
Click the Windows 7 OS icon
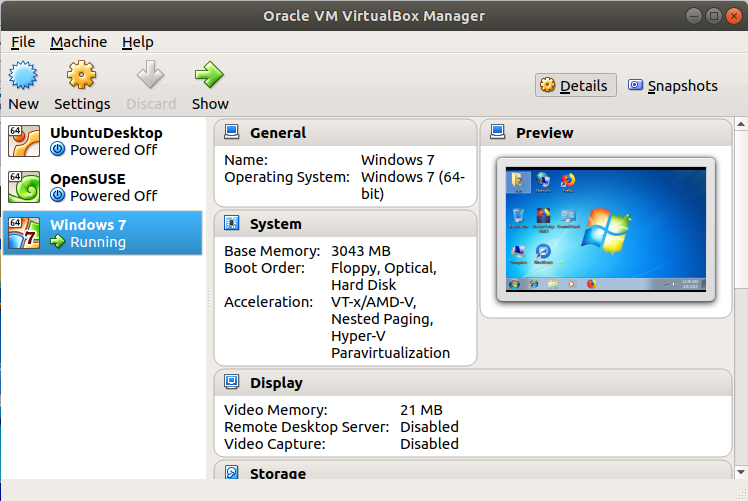click(24, 233)
